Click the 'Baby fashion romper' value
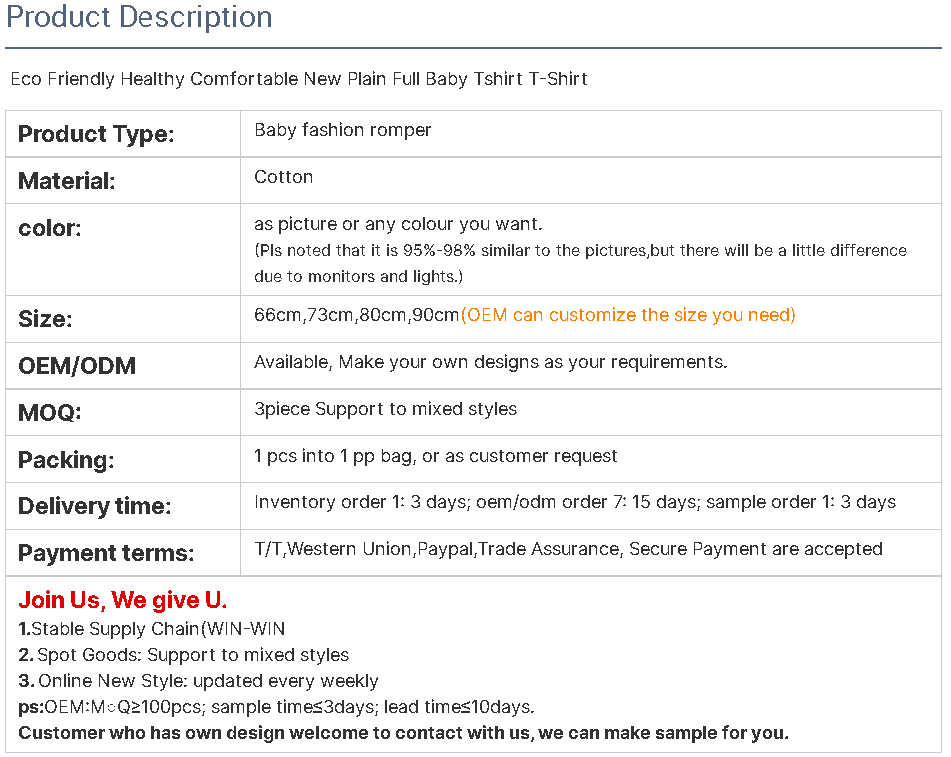Viewport: 951px width, 757px height. (343, 130)
